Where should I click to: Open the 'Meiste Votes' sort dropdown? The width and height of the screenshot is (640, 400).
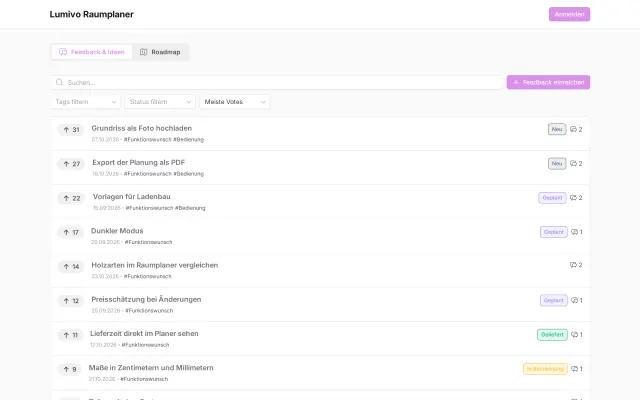(x=235, y=102)
